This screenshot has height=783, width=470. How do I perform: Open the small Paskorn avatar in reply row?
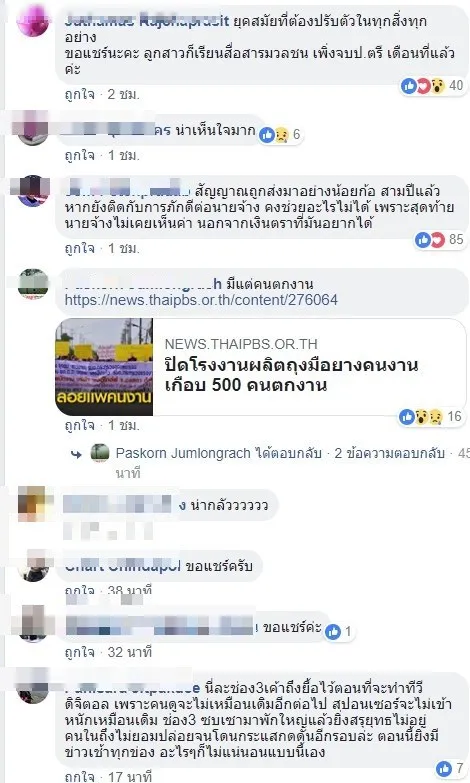(x=100, y=453)
